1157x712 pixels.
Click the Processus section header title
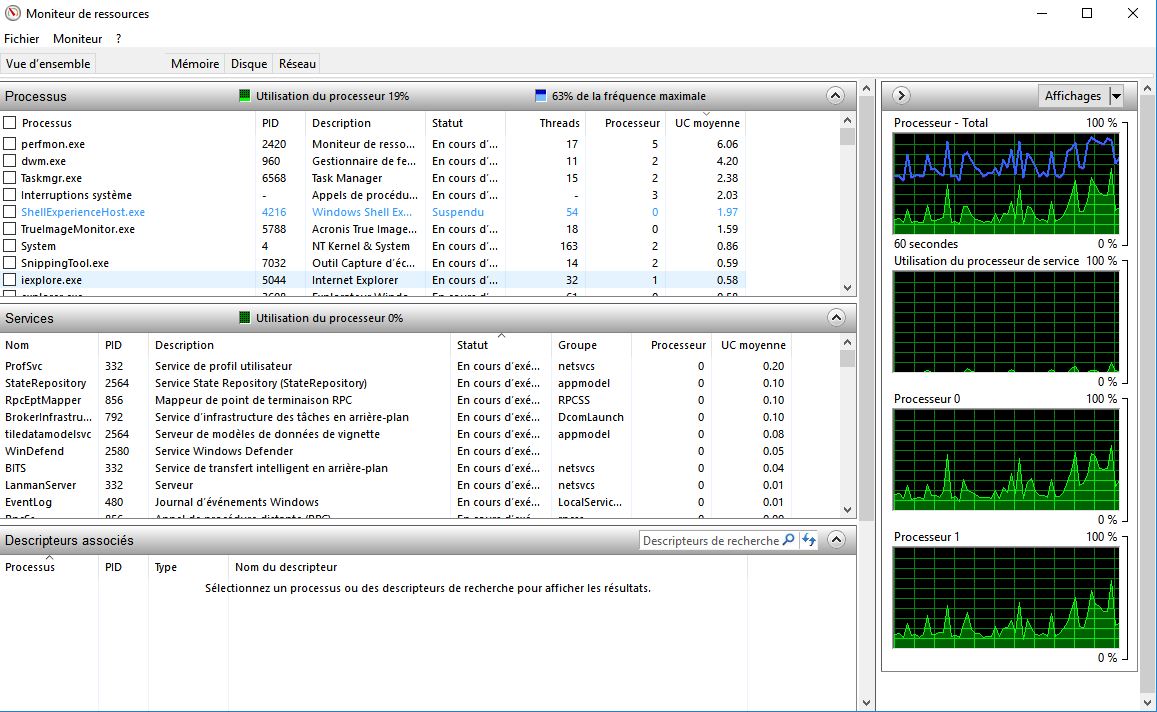pos(35,96)
